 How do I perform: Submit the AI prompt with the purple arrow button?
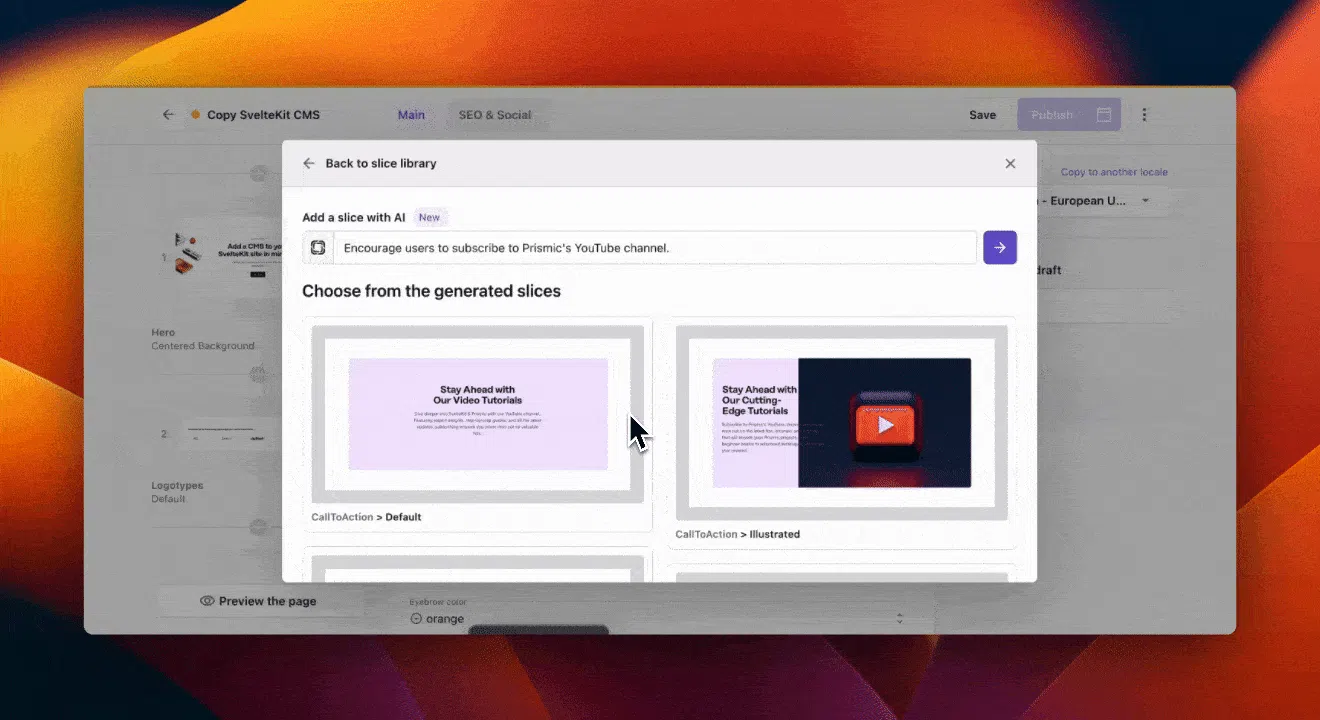coord(999,247)
